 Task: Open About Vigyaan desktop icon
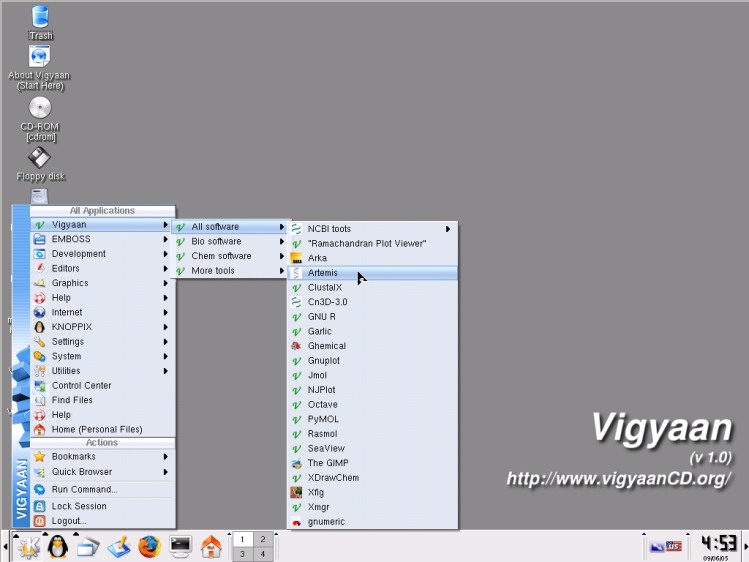[x=40, y=58]
